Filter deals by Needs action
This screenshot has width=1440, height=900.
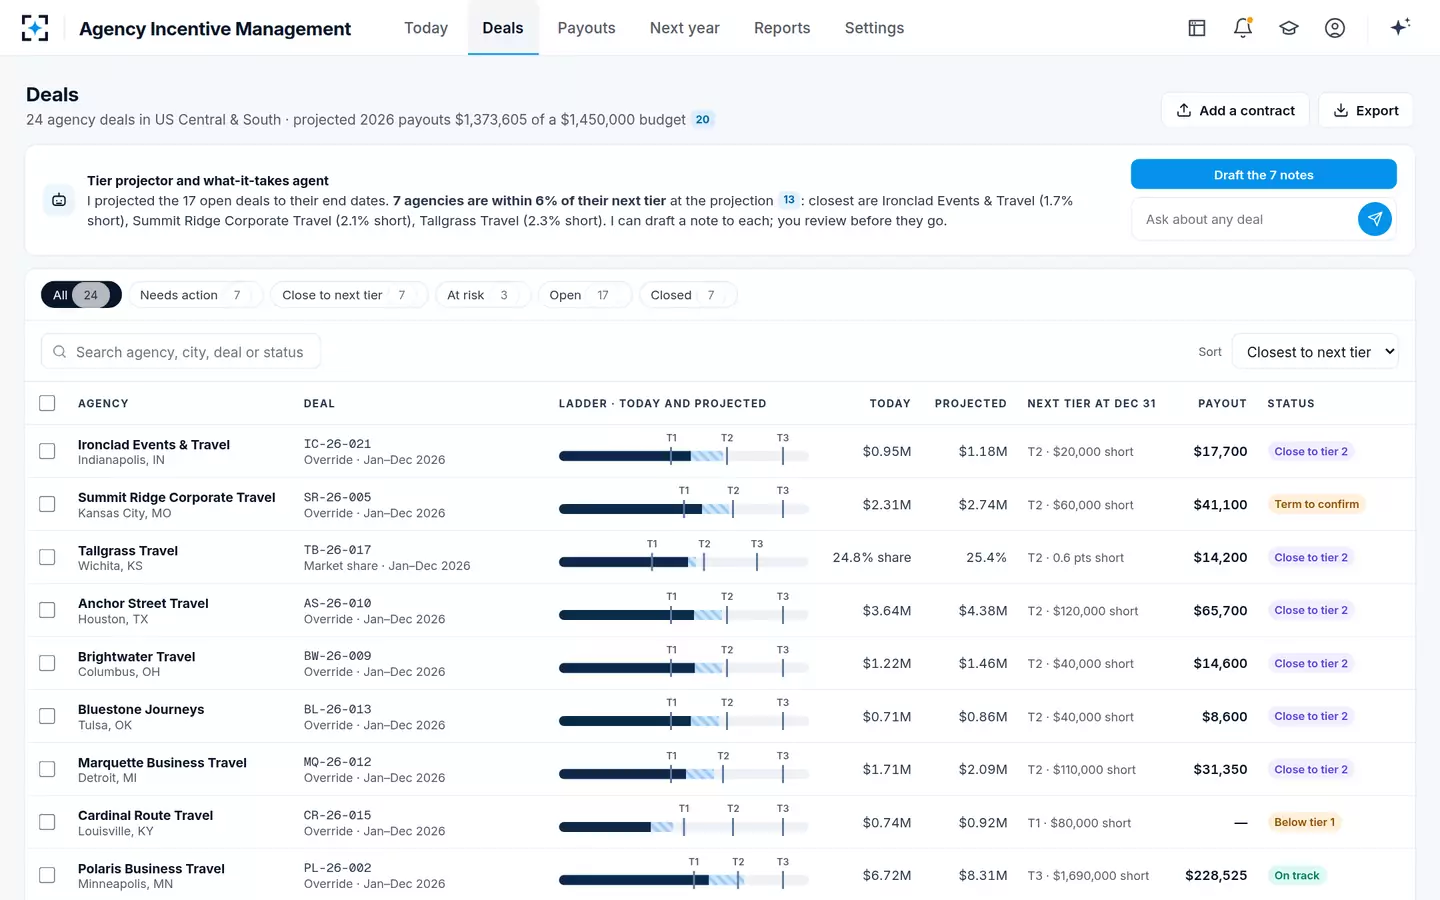(195, 295)
